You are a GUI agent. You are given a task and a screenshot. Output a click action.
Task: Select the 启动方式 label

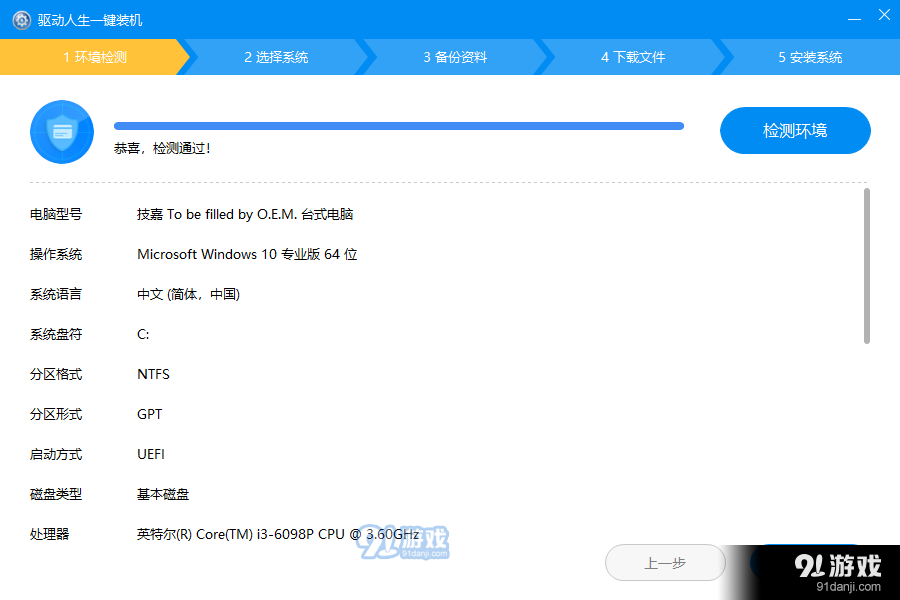[x=56, y=454]
